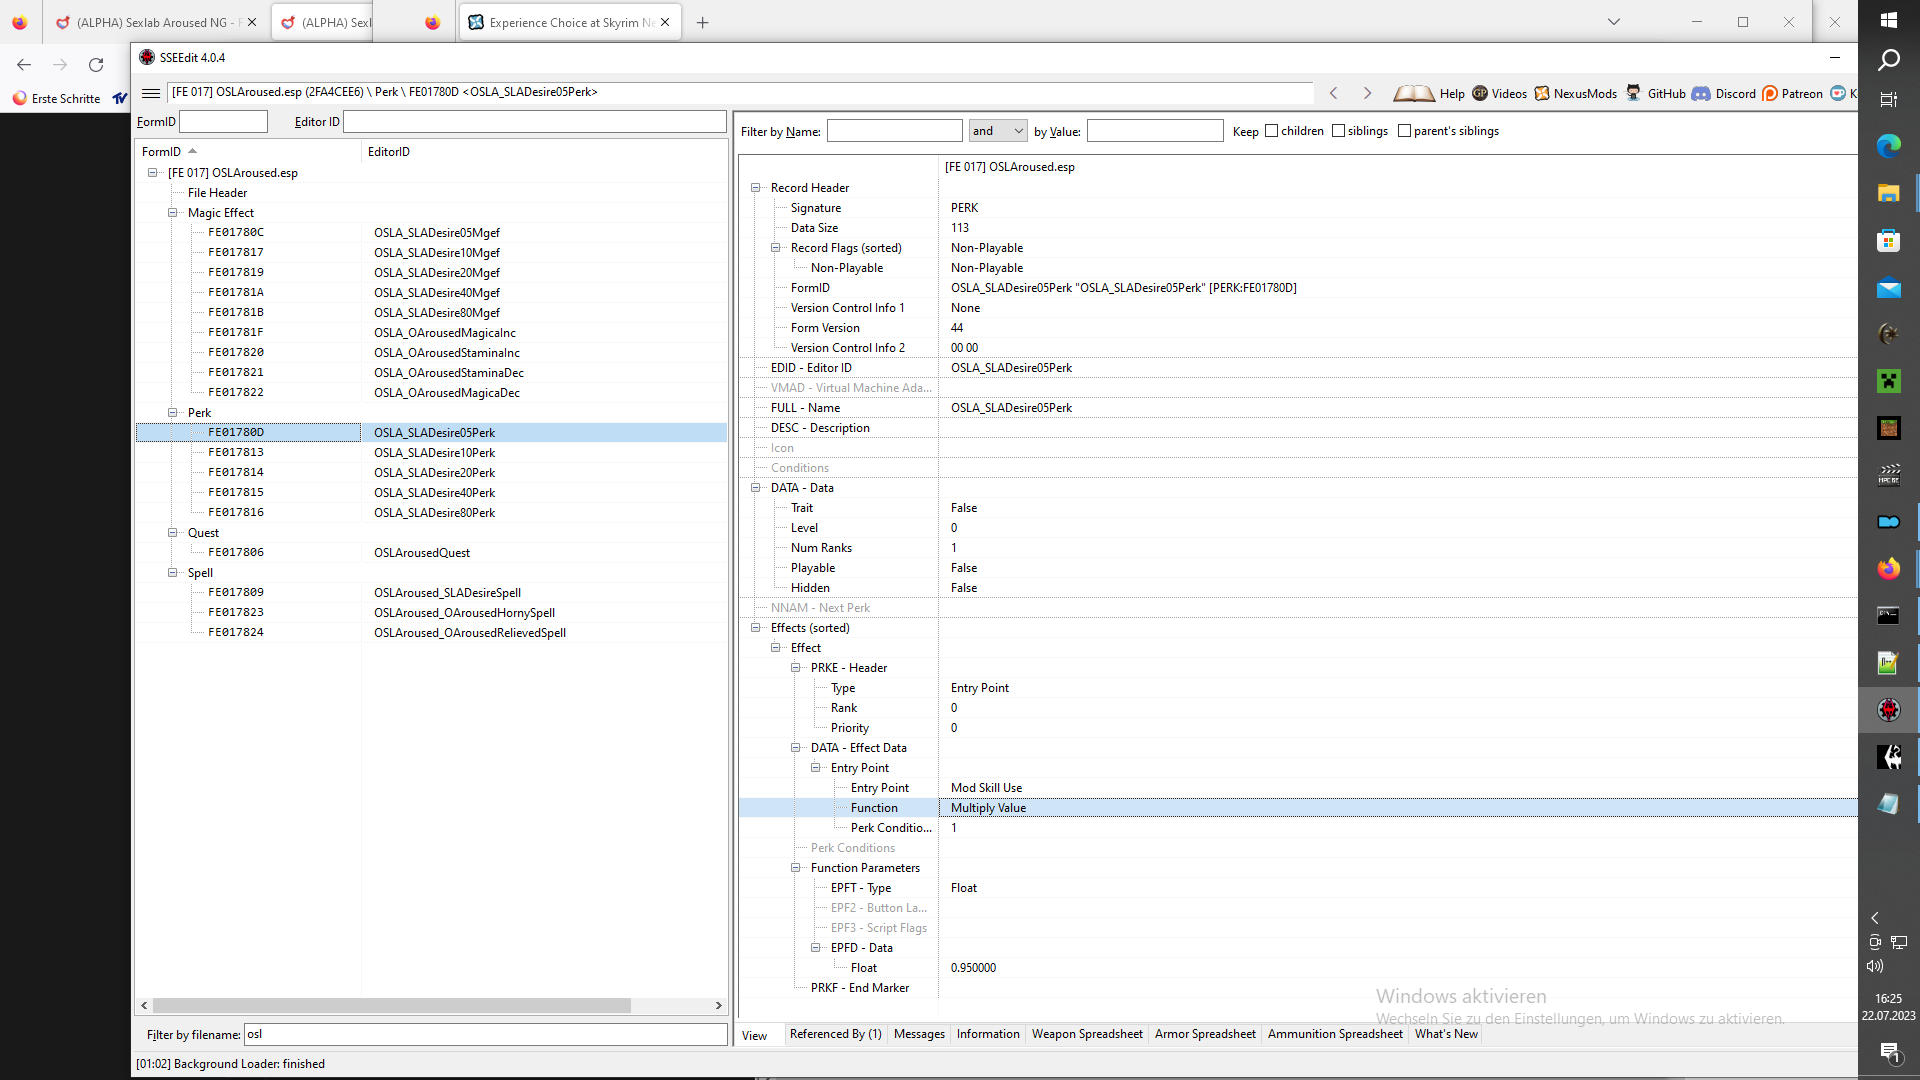
Task: Sort by the EditorID column header
Action: pyautogui.click(x=544, y=151)
